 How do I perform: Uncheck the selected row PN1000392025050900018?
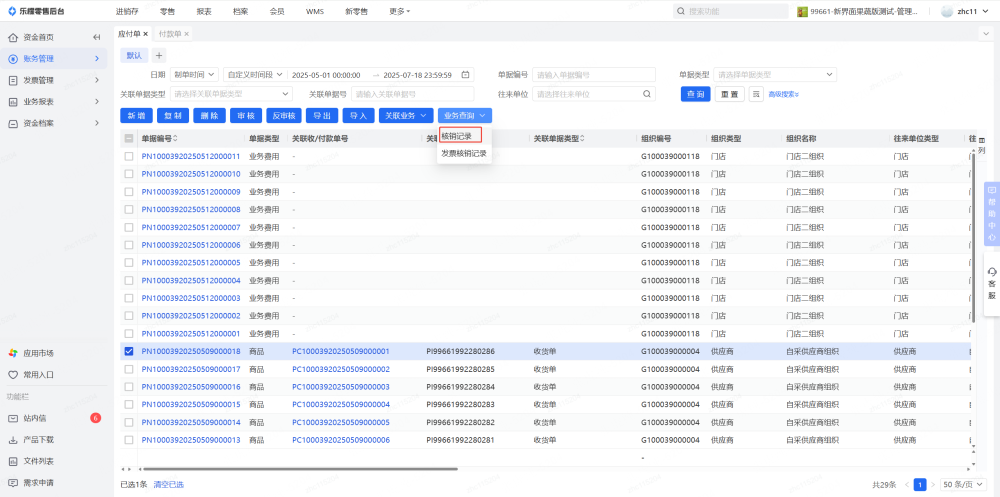[x=128, y=351]
